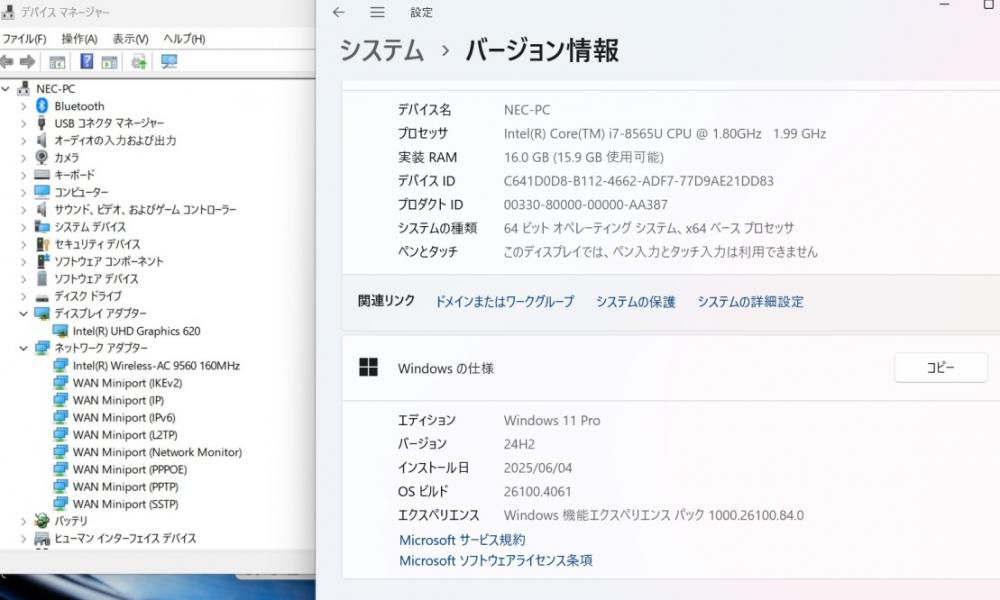
Task: Collapse the ディスプレイ アダプター category
Action: point(24,314)
